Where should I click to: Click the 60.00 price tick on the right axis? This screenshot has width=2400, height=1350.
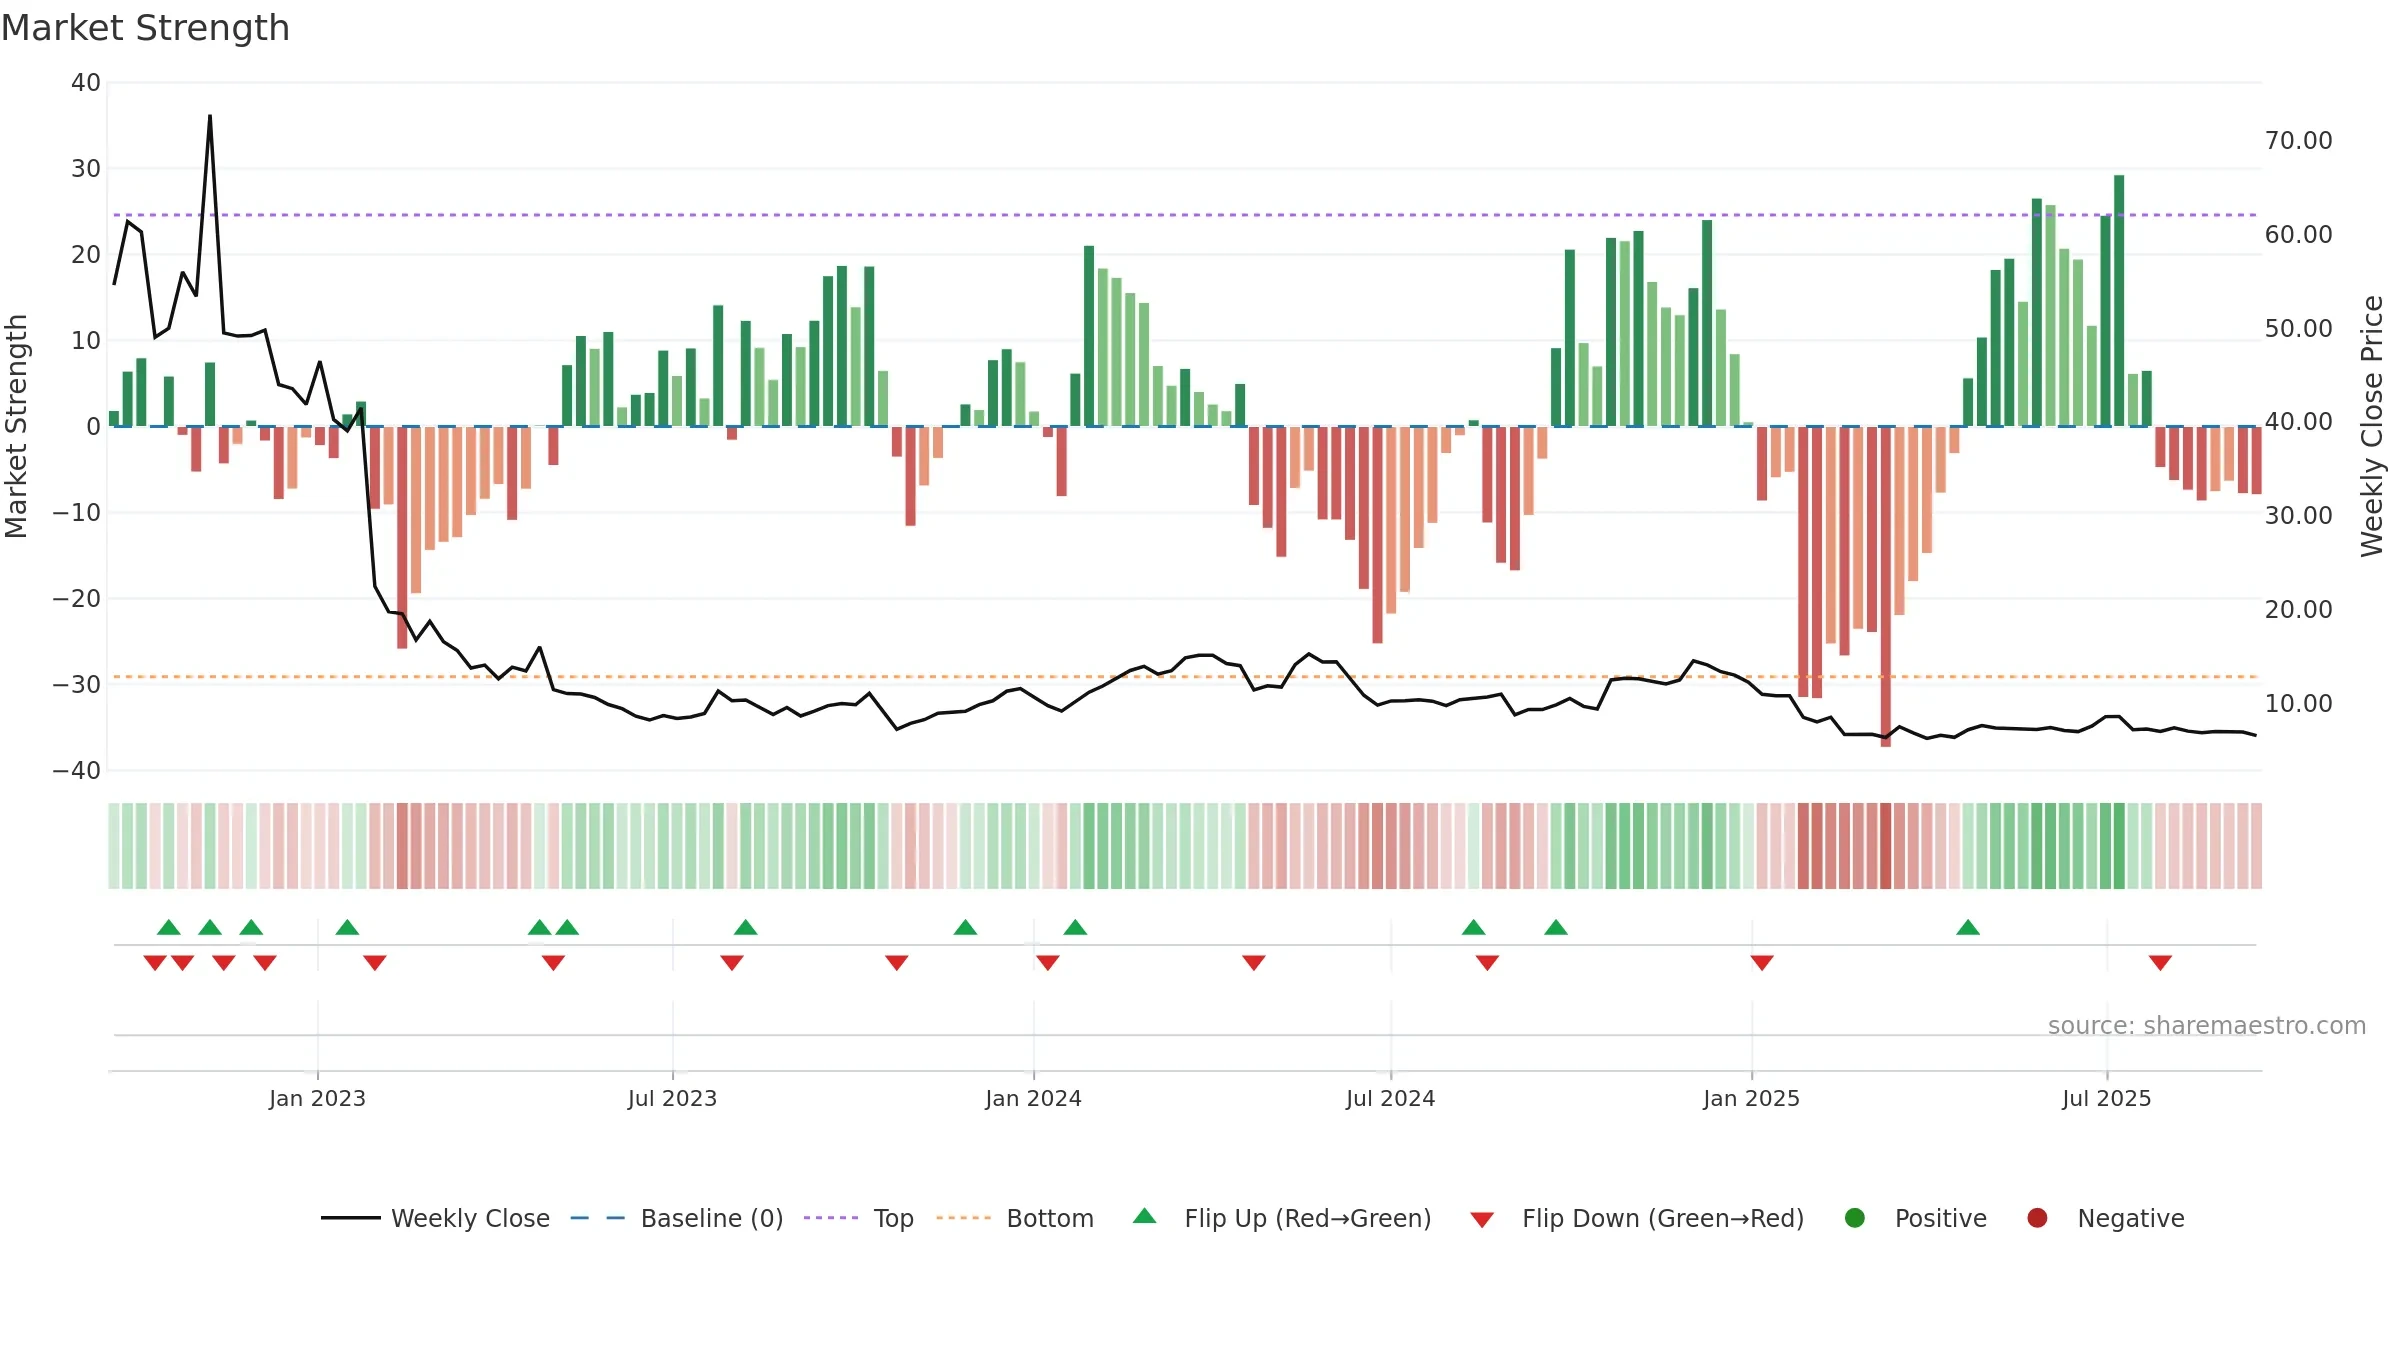(2298, 235)
